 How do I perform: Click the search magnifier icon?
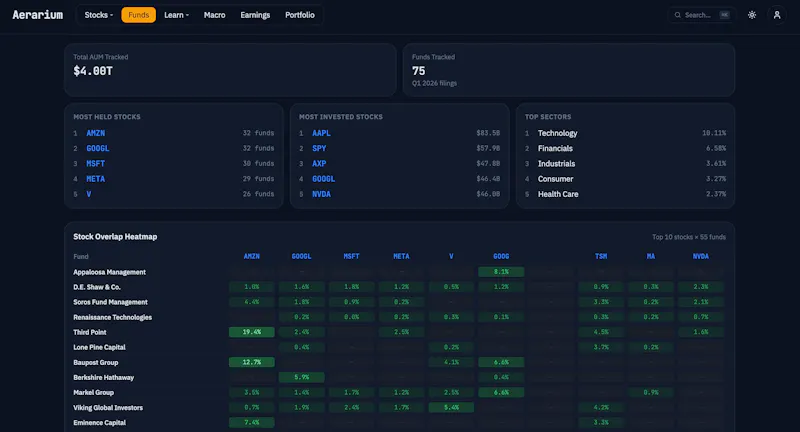tap(678, 15)
